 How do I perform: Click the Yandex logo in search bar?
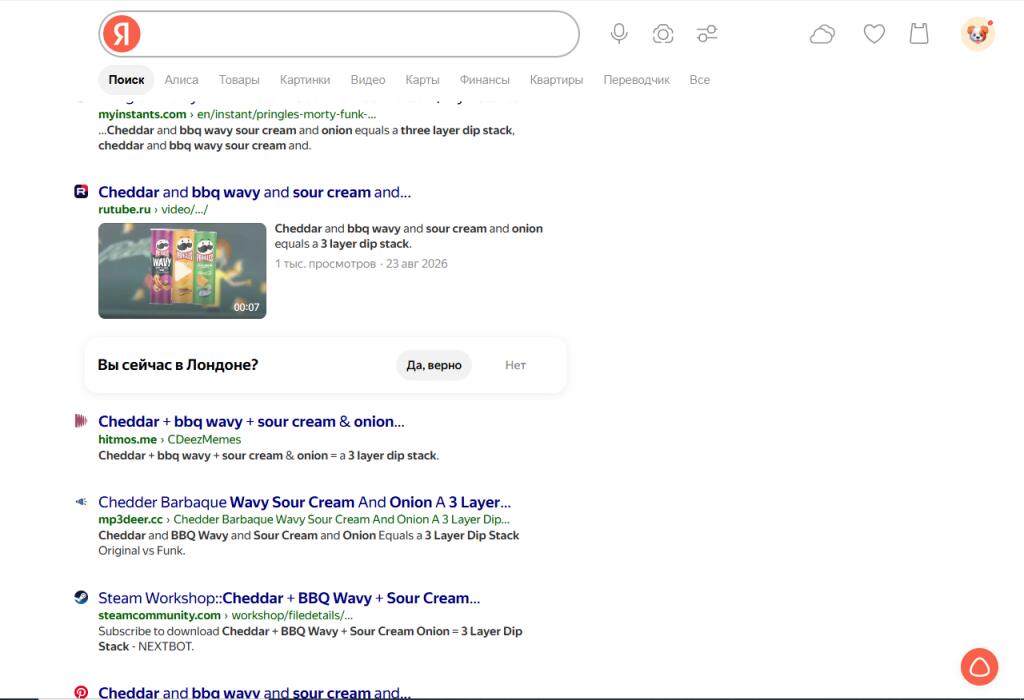click(122, 34)
